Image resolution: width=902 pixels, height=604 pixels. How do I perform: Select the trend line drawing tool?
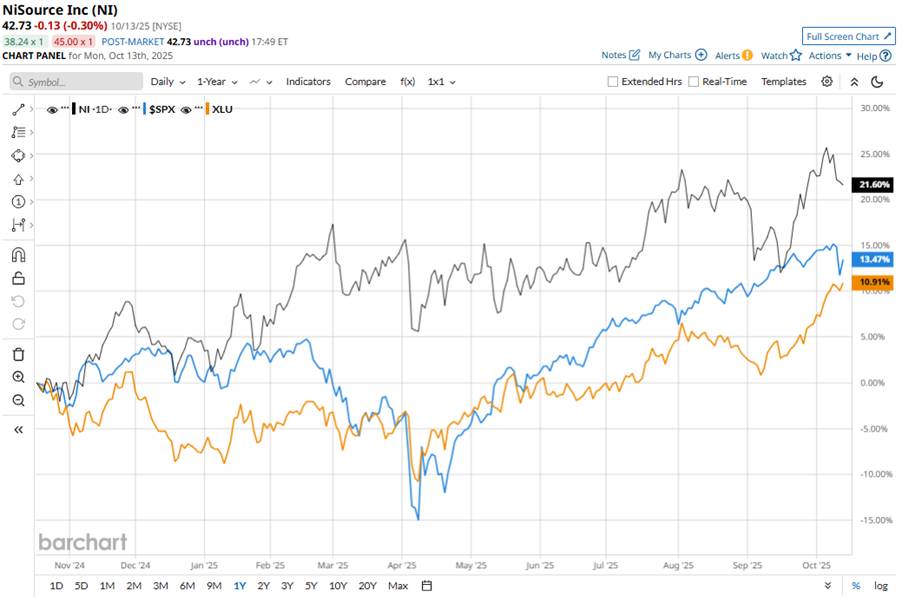pos(17,108)
